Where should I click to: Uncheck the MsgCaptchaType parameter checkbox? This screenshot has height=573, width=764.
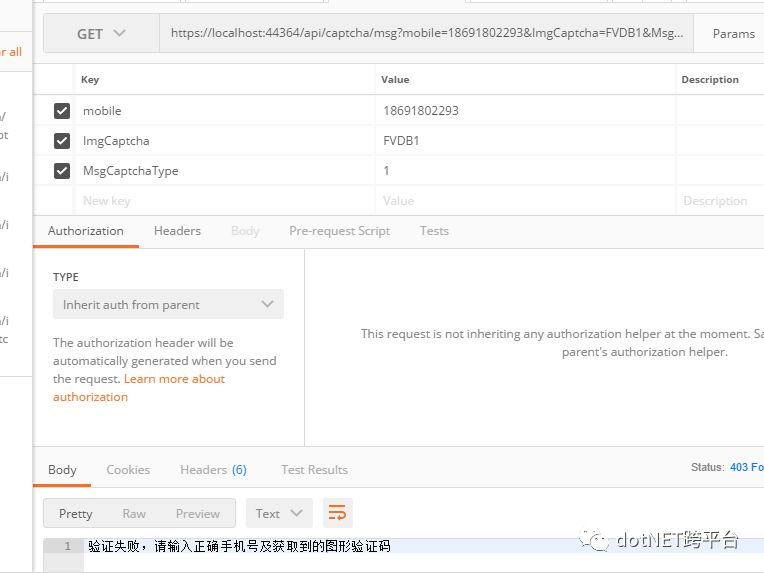(x=62, y=171)
